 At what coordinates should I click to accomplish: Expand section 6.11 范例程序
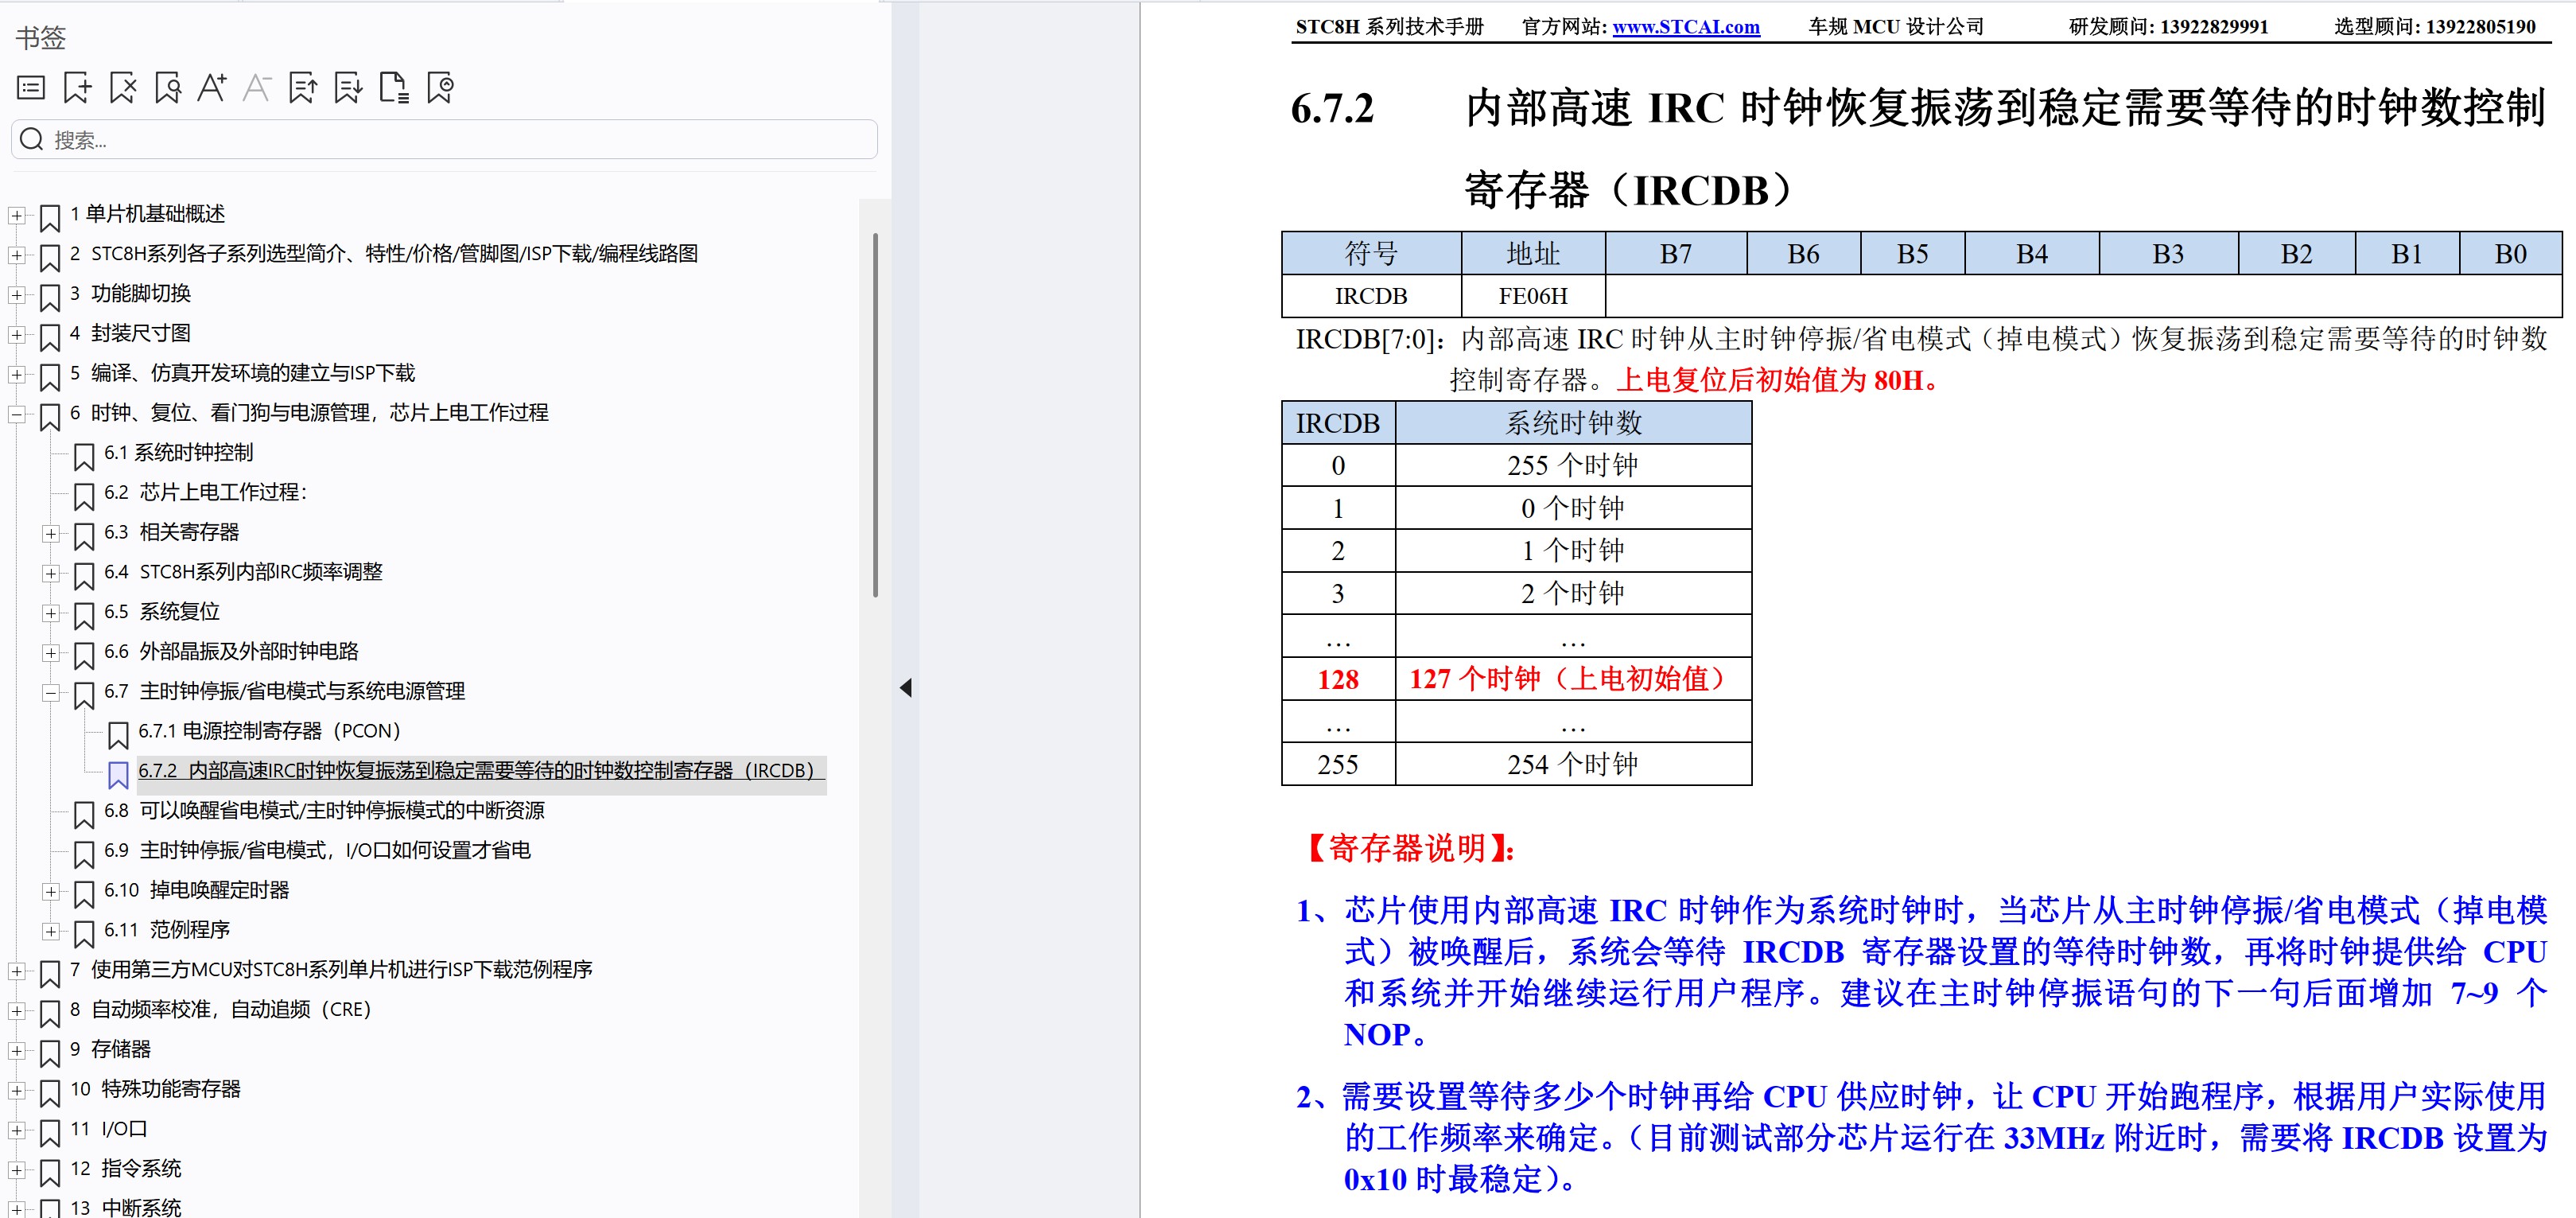[x=50, y=931]
